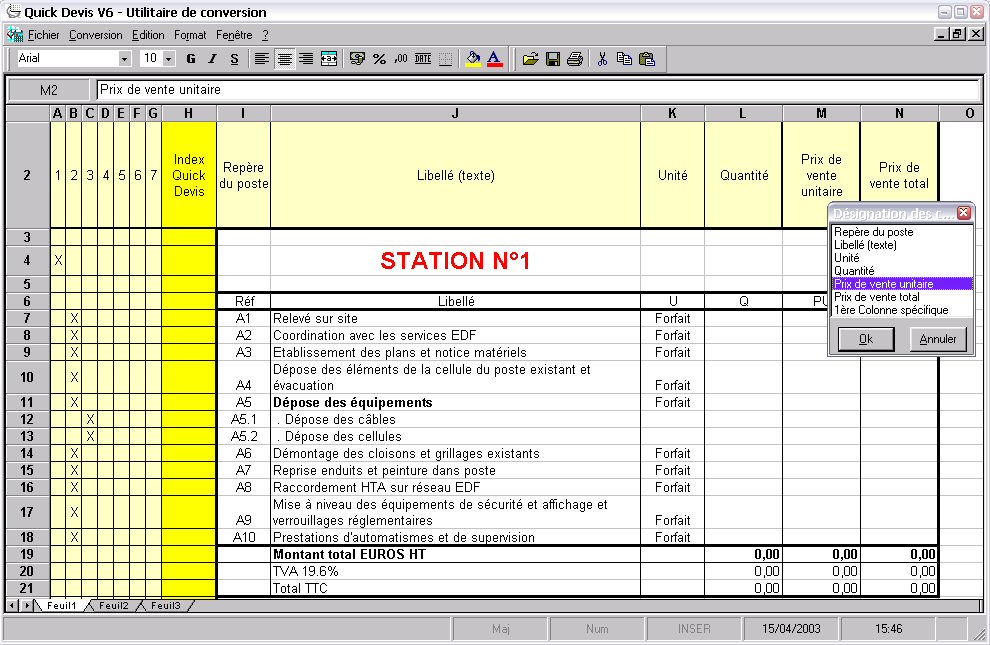Image resolution: width=990 pixels, height=645 pixels.
Task: Toggle bold formatting with the G button
Action: pyautogui.click(x=191, y=59)
